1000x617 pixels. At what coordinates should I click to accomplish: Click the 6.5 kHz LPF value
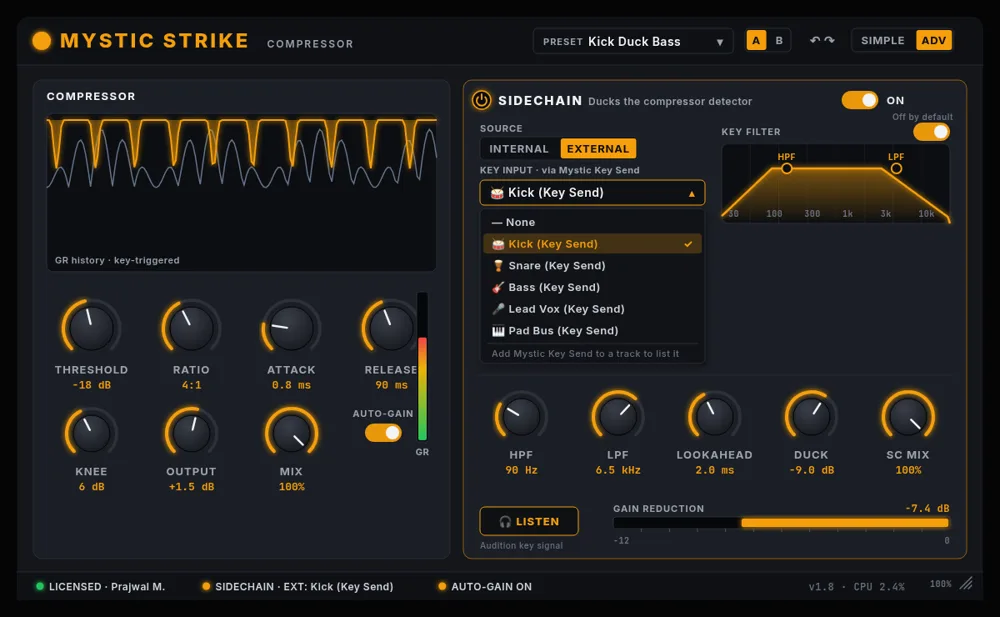tap(617, 470)
